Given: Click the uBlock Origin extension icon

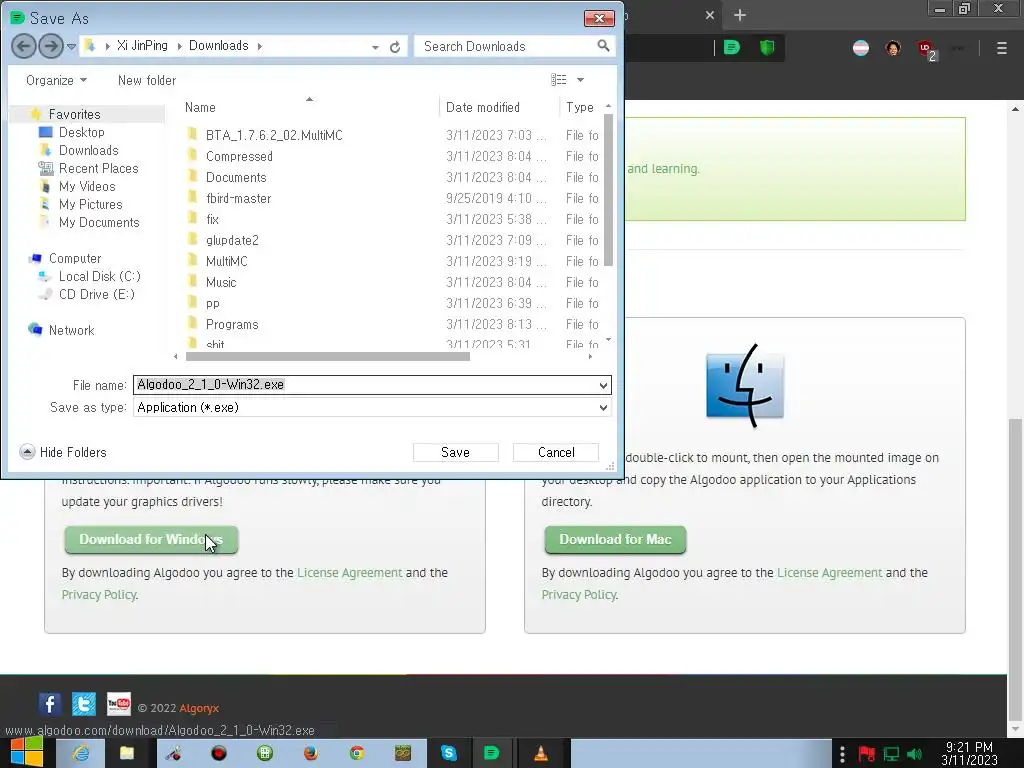Looking at the screenshot, I should [926, 48].
